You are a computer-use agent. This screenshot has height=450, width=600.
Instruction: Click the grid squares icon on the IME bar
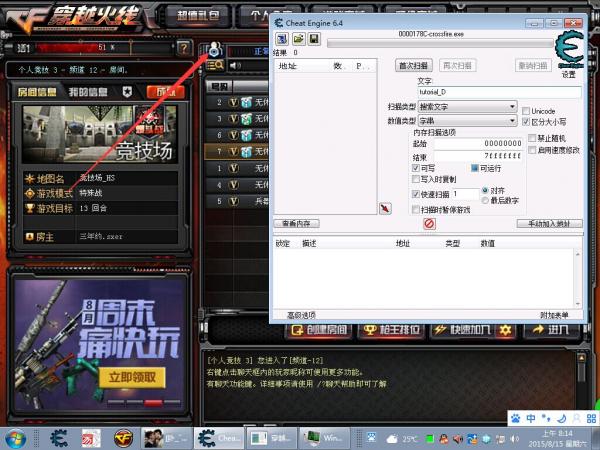click(x=591, y=418)
